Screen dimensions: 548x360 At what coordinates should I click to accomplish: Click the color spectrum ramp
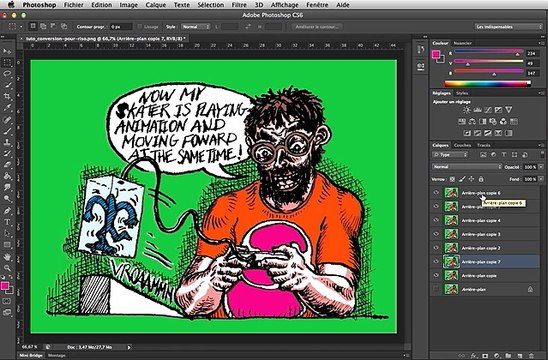(488, 84)
